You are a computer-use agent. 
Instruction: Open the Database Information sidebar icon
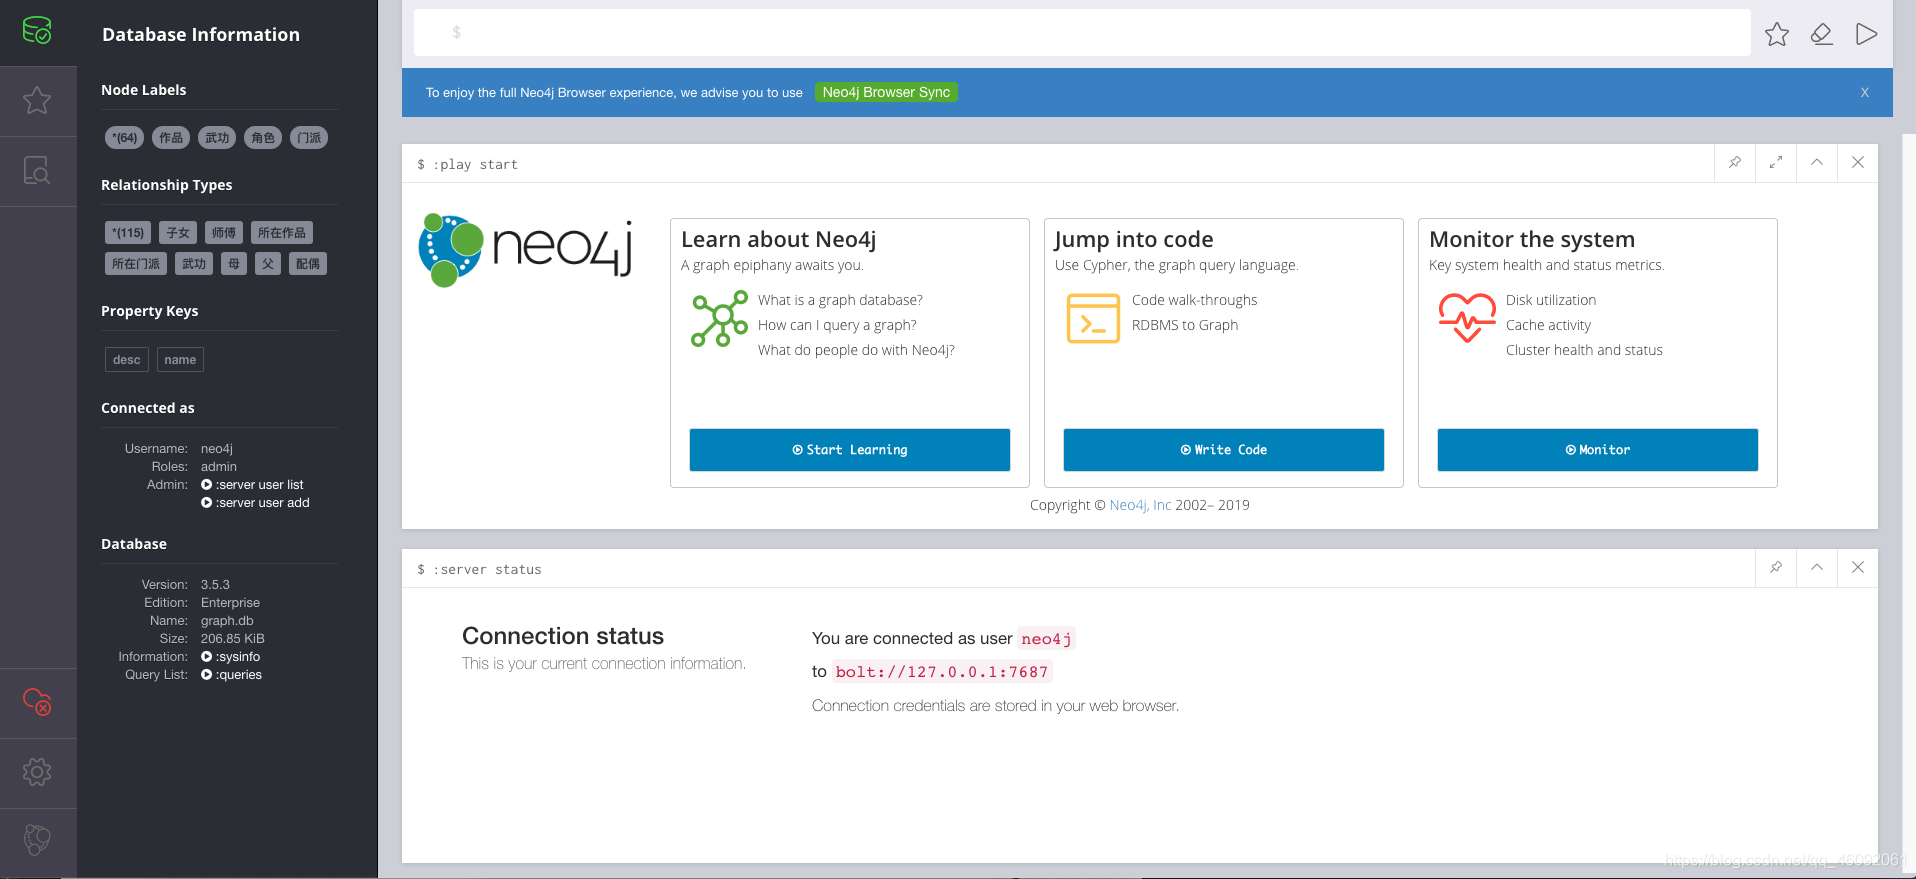(37, 31)
